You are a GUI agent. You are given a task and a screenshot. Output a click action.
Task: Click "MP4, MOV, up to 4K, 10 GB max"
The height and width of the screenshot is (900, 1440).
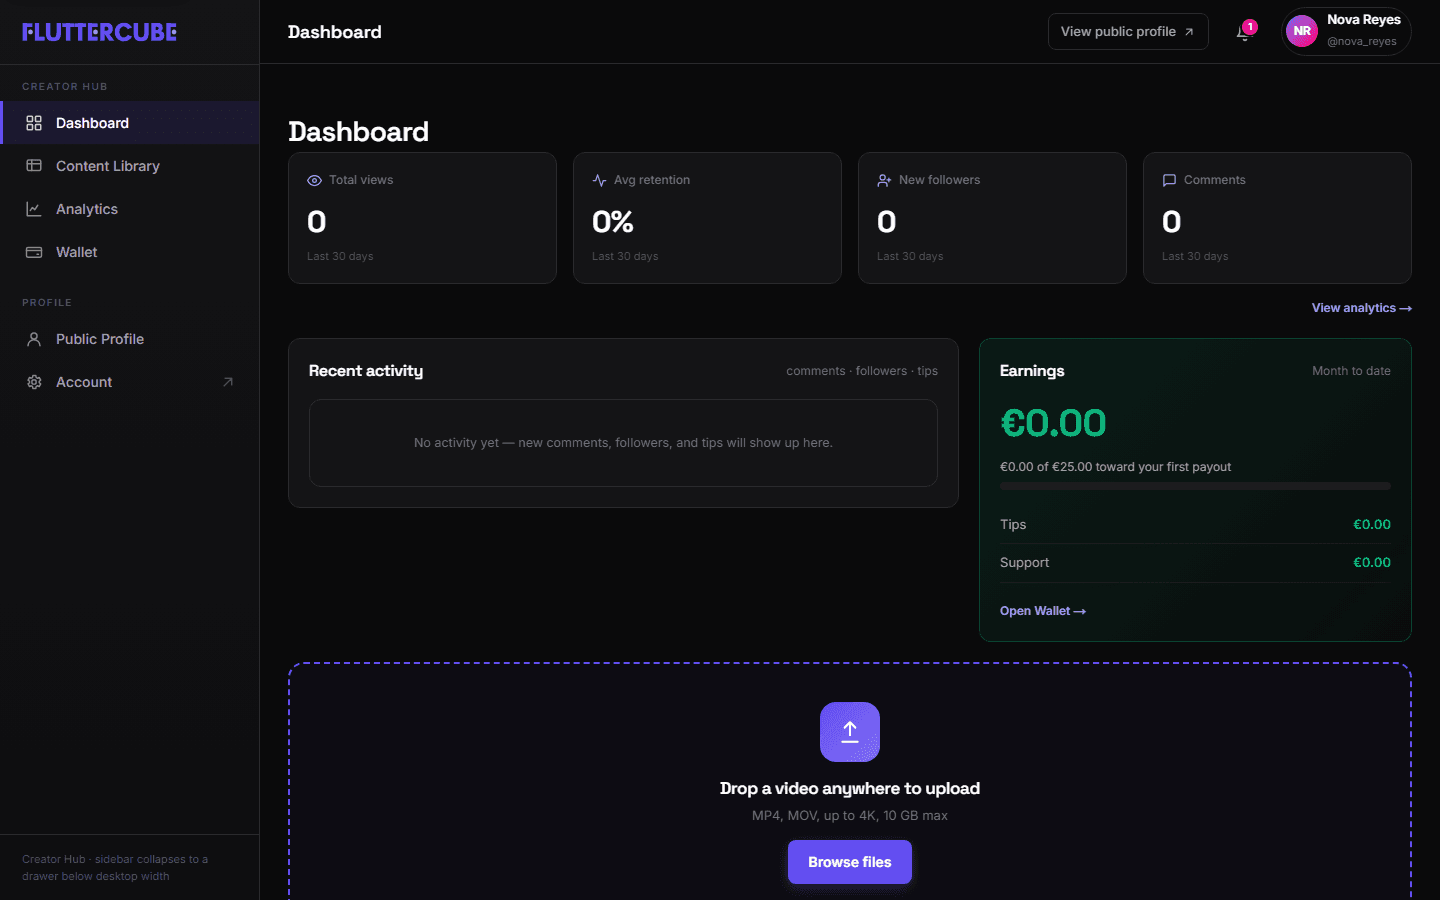pyautogui.click(x=850, y=816)
